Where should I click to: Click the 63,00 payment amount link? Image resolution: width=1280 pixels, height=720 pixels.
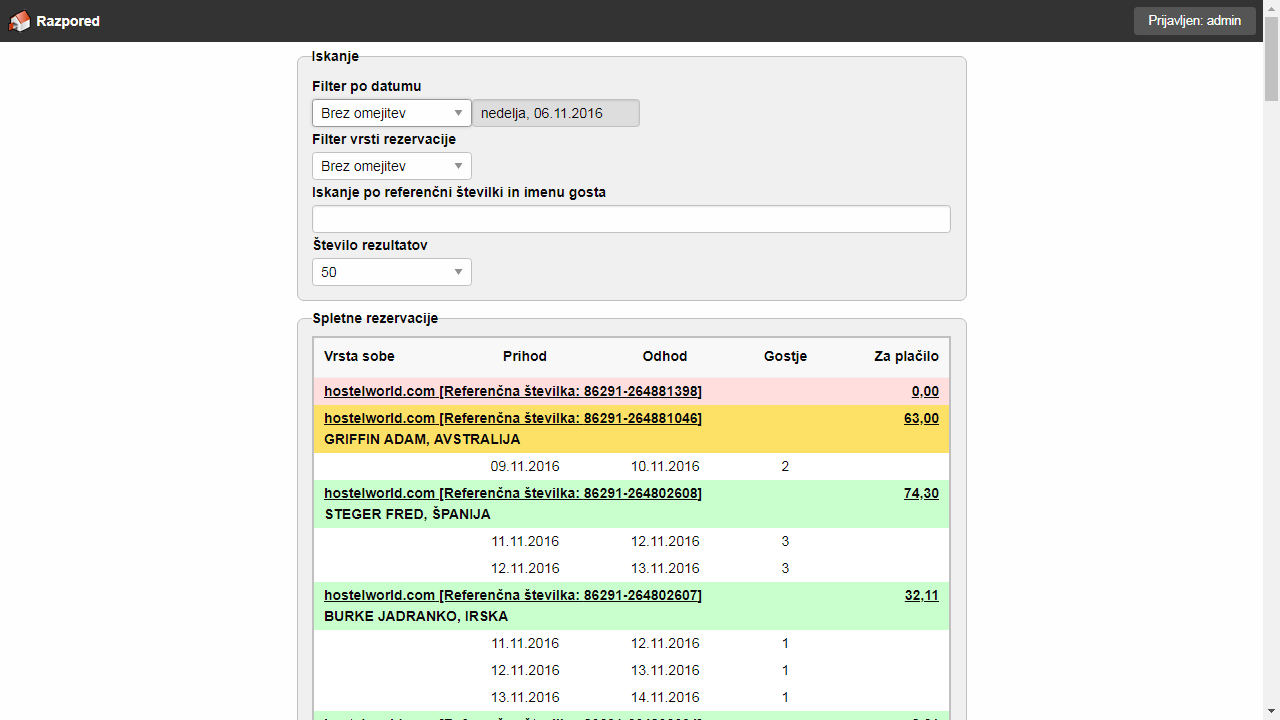point(921,418)
